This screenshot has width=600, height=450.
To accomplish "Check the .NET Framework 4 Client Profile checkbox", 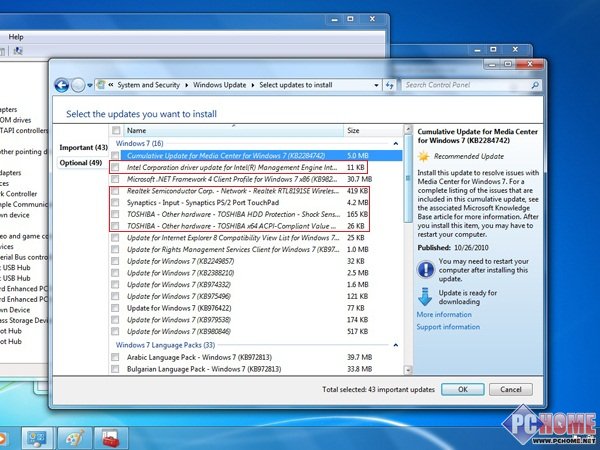I will click(115, 179).
